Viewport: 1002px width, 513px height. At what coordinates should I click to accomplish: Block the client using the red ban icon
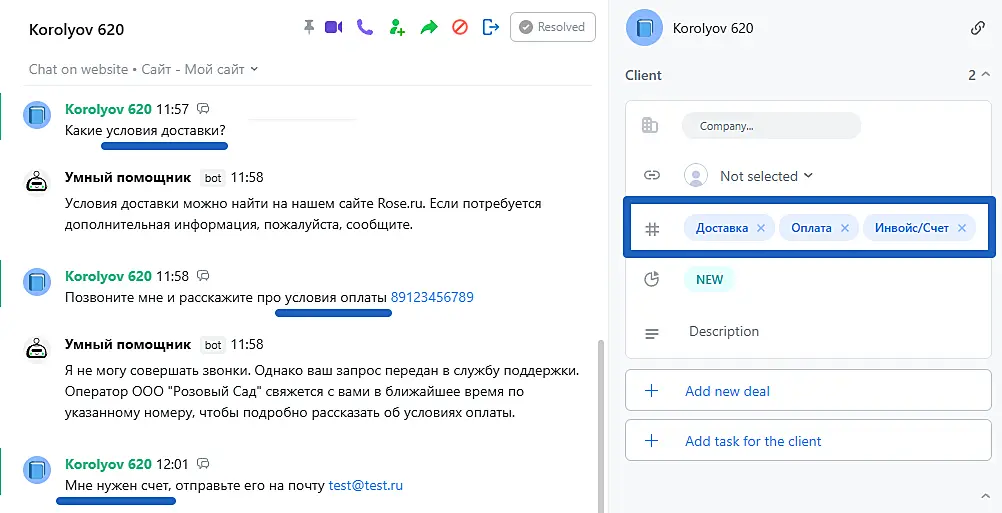point(460,28)
